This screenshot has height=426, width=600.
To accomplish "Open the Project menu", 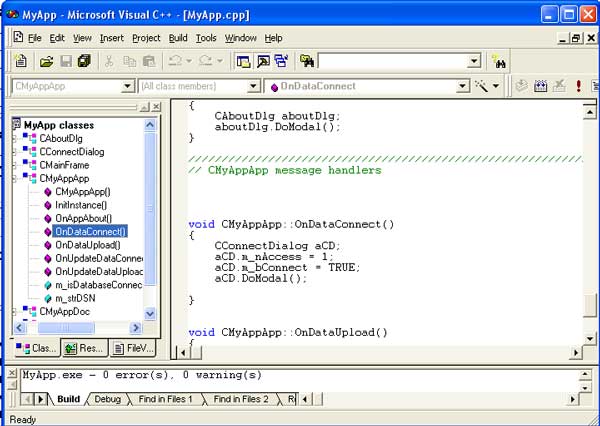I will (x=146, y=38).
